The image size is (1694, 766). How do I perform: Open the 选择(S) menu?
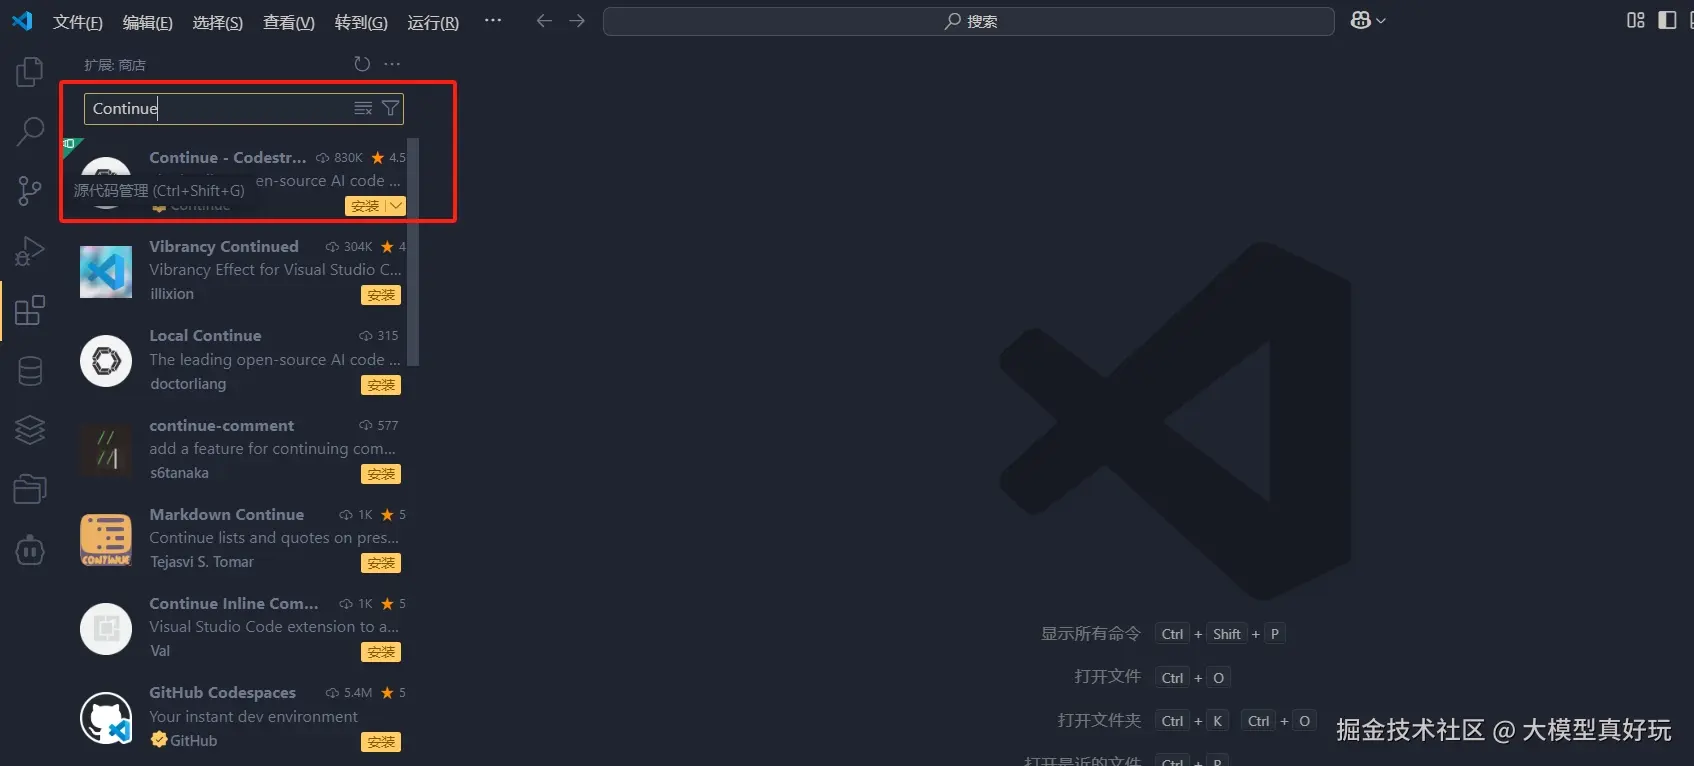218,22
